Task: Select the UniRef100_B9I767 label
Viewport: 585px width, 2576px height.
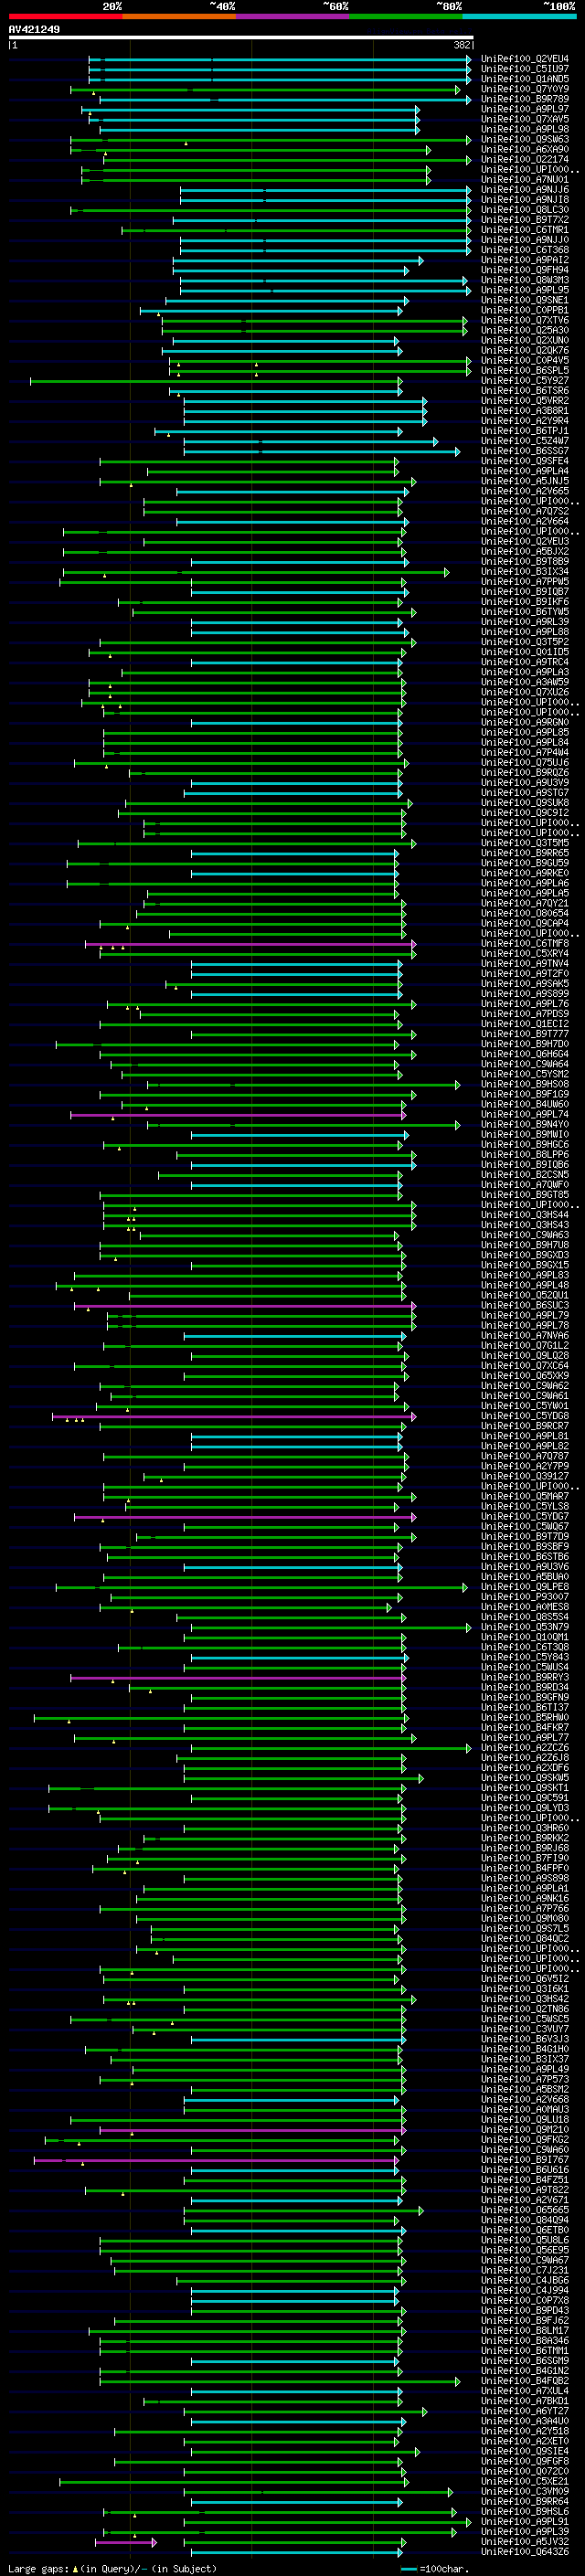Action: click(x=525, y=2160)
